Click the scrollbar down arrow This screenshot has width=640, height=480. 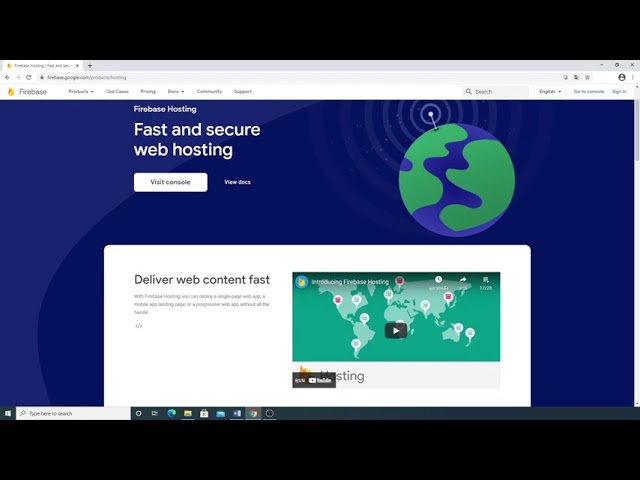point(637,404)
